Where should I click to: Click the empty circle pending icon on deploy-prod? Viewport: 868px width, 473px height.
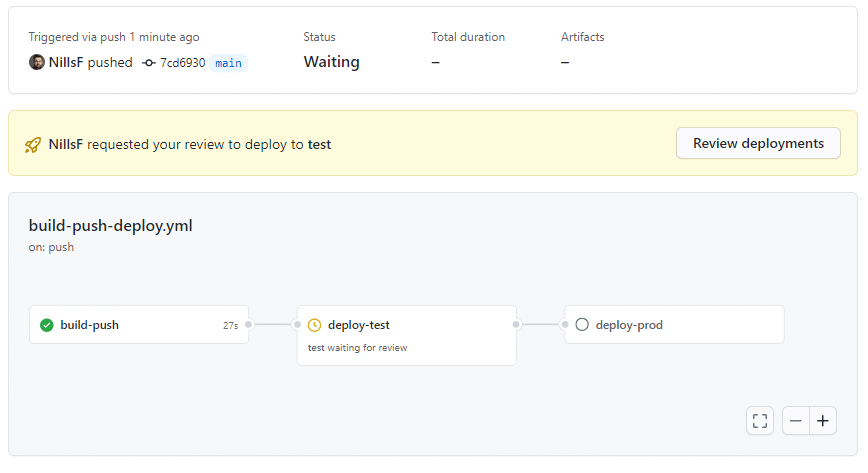point(582,325)
